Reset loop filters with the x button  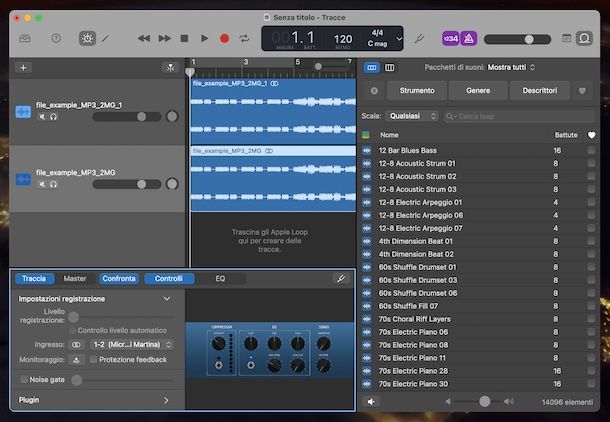374,91
